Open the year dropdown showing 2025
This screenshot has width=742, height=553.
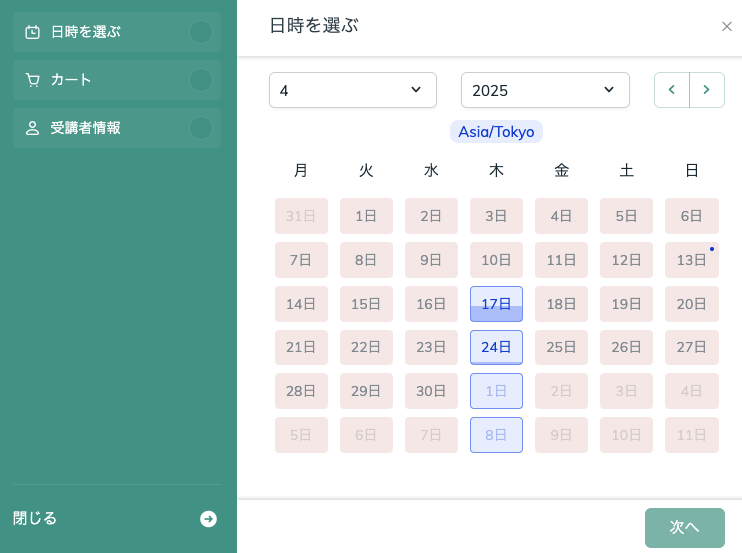click(545, 90)
